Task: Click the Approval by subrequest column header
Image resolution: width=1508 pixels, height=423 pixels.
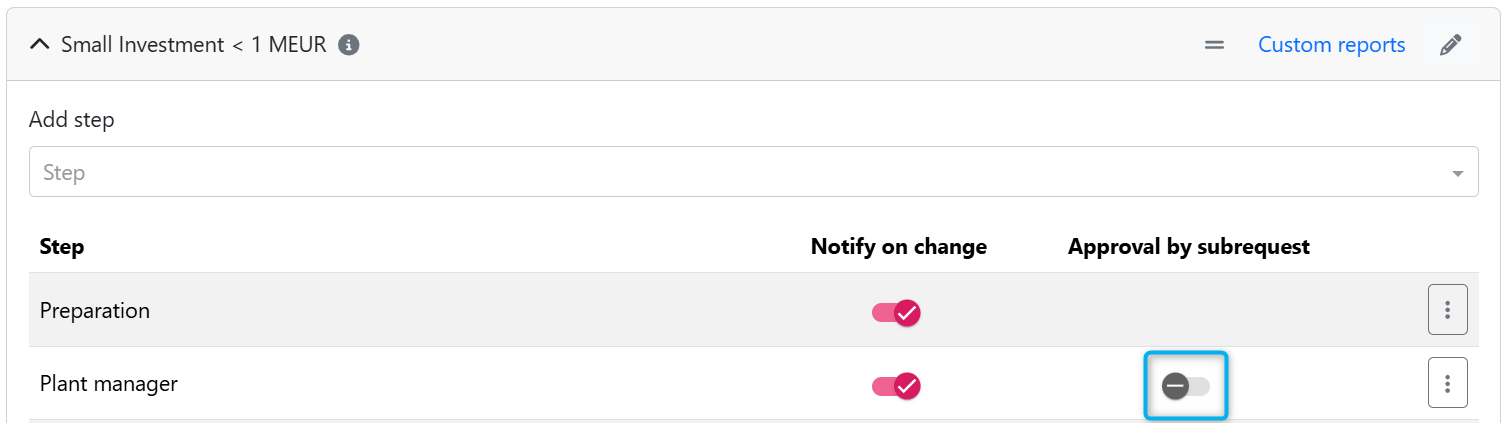Action: point(1189,247)
